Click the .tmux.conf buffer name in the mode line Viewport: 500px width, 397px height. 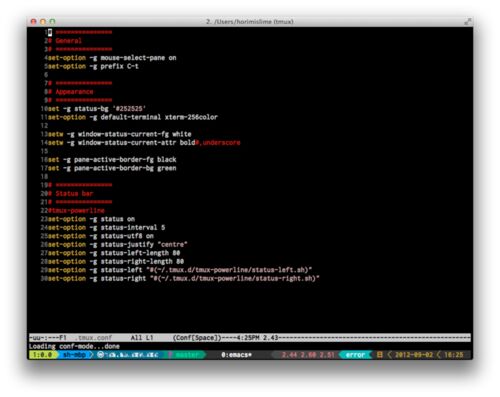tap(93, 338)
